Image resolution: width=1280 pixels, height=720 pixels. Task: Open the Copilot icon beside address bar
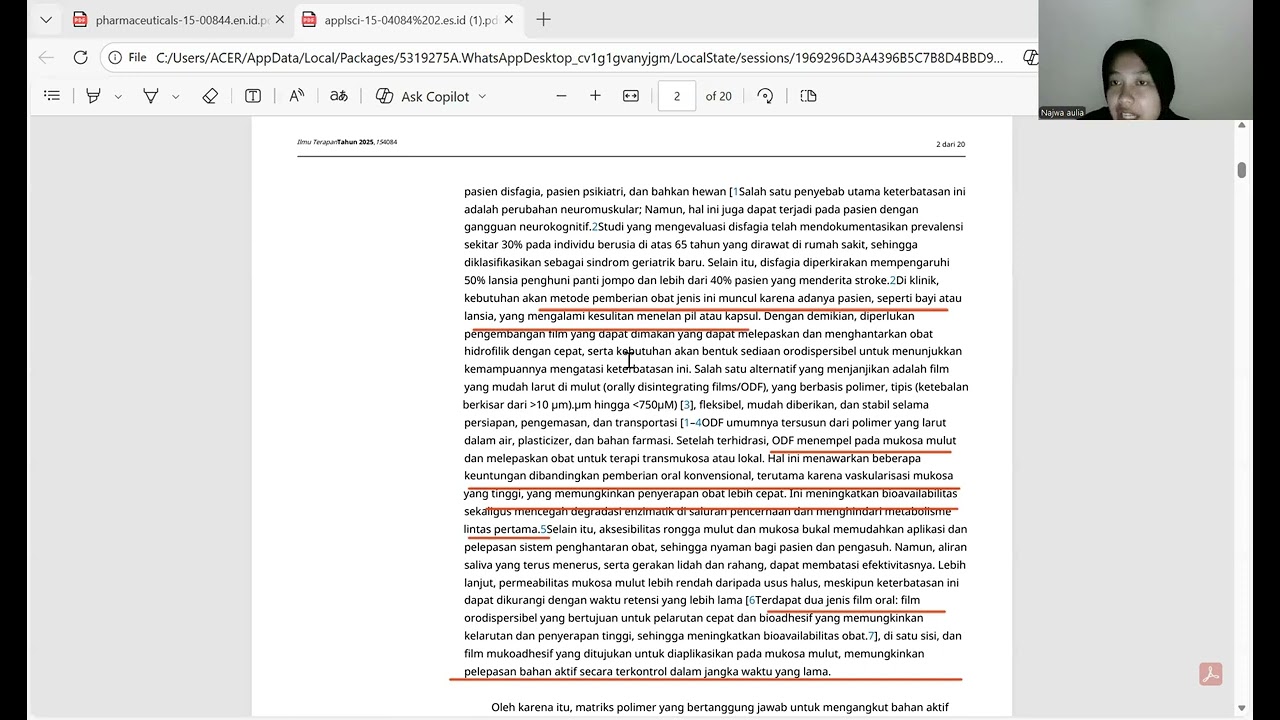coord(1030,58)
